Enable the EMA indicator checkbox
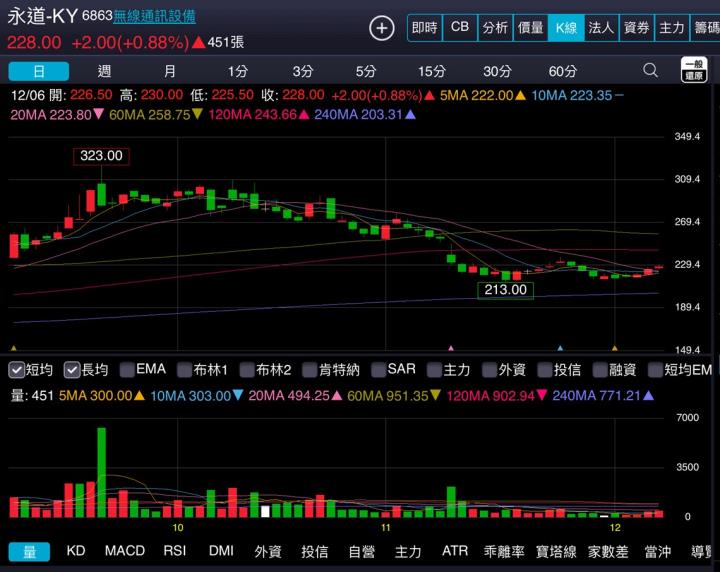 (127, 370)
